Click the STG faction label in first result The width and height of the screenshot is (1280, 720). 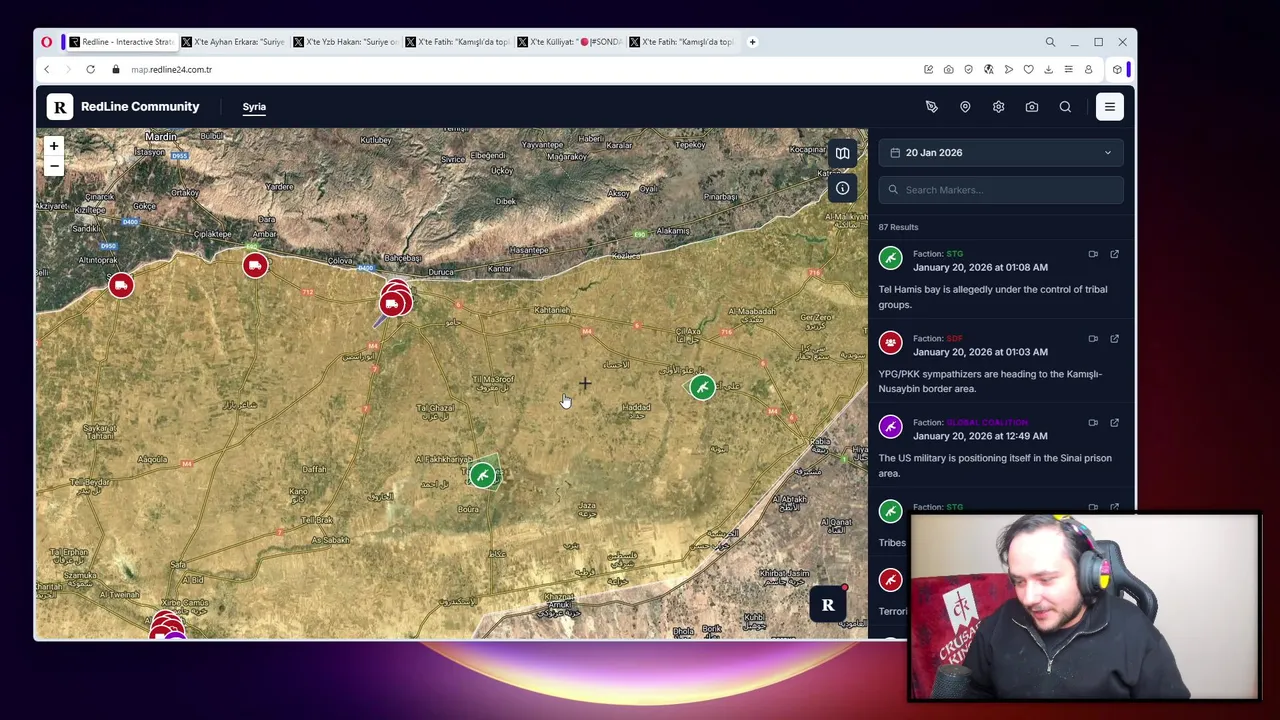coord(954,254)
